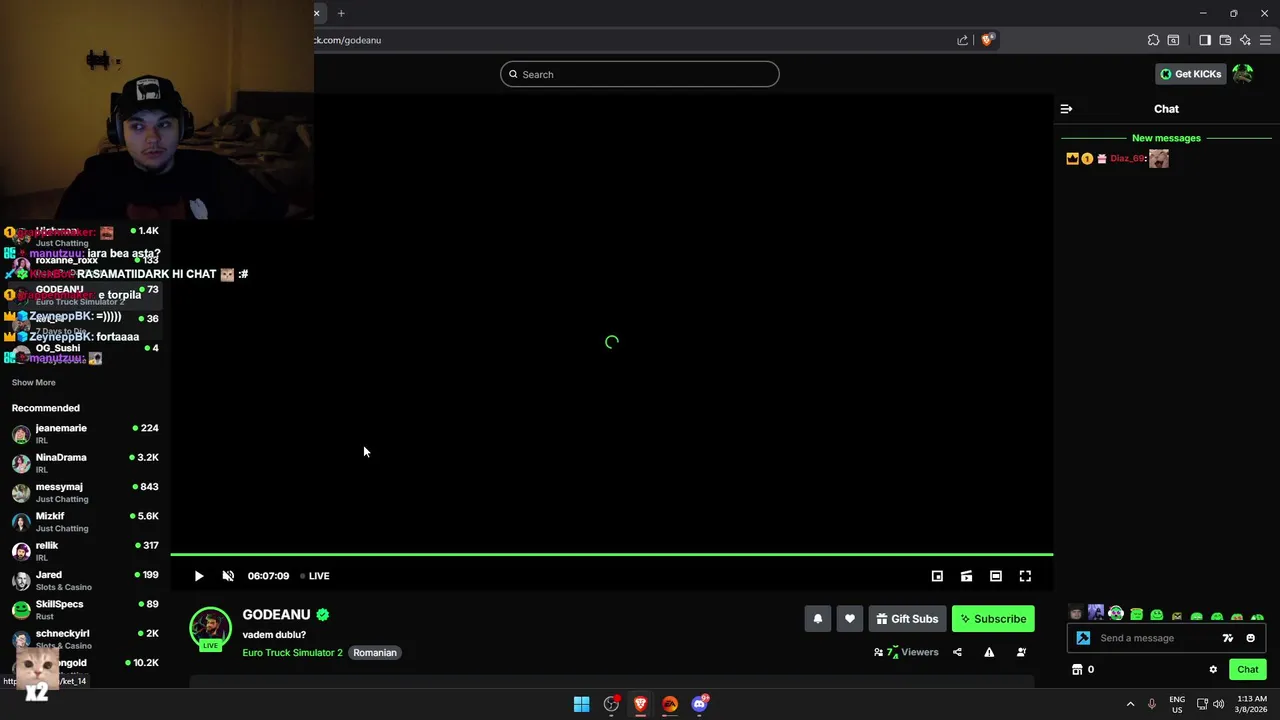Play the GODEANU stream video

199,576
